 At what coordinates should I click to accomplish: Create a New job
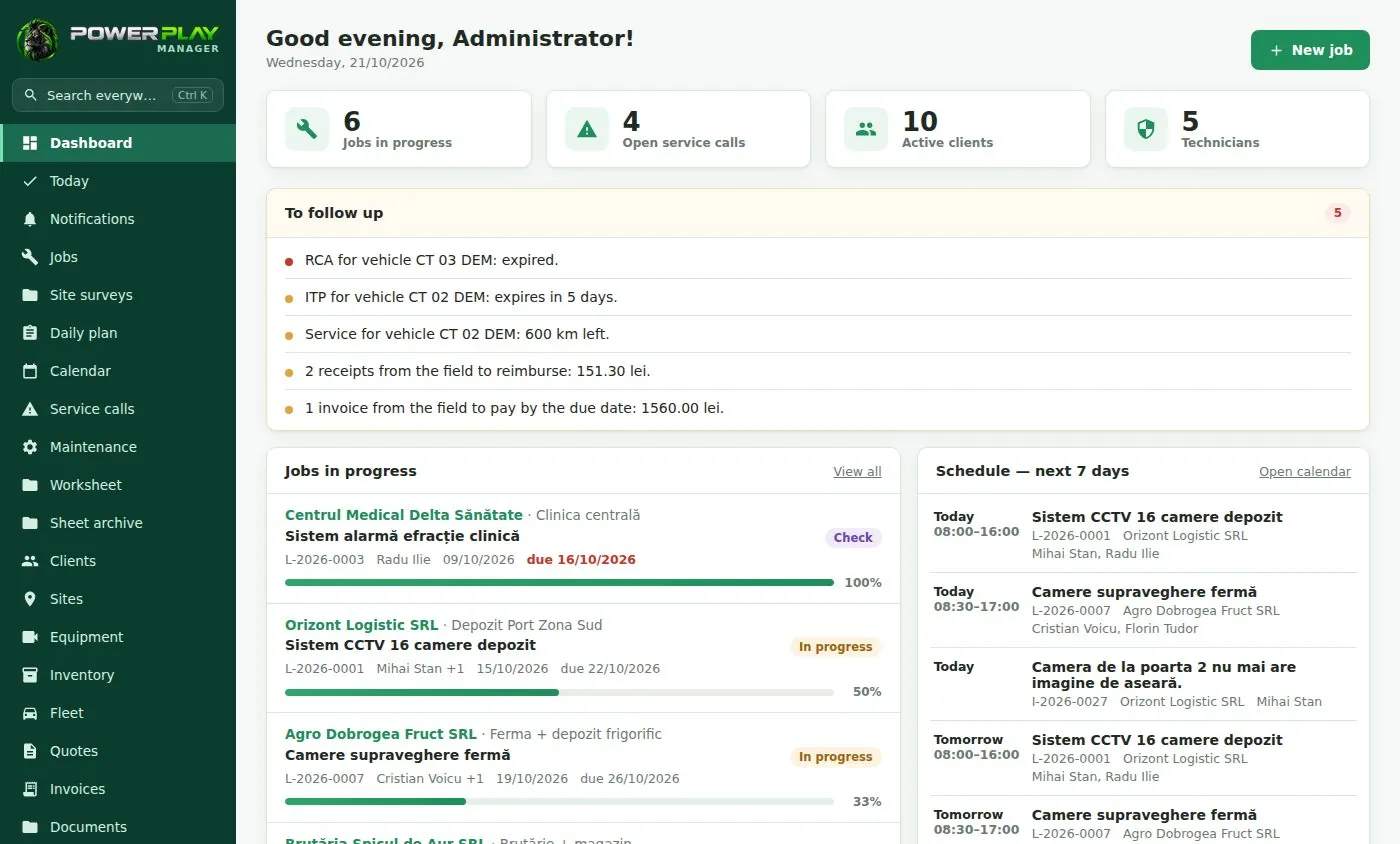coord(1310,50)
